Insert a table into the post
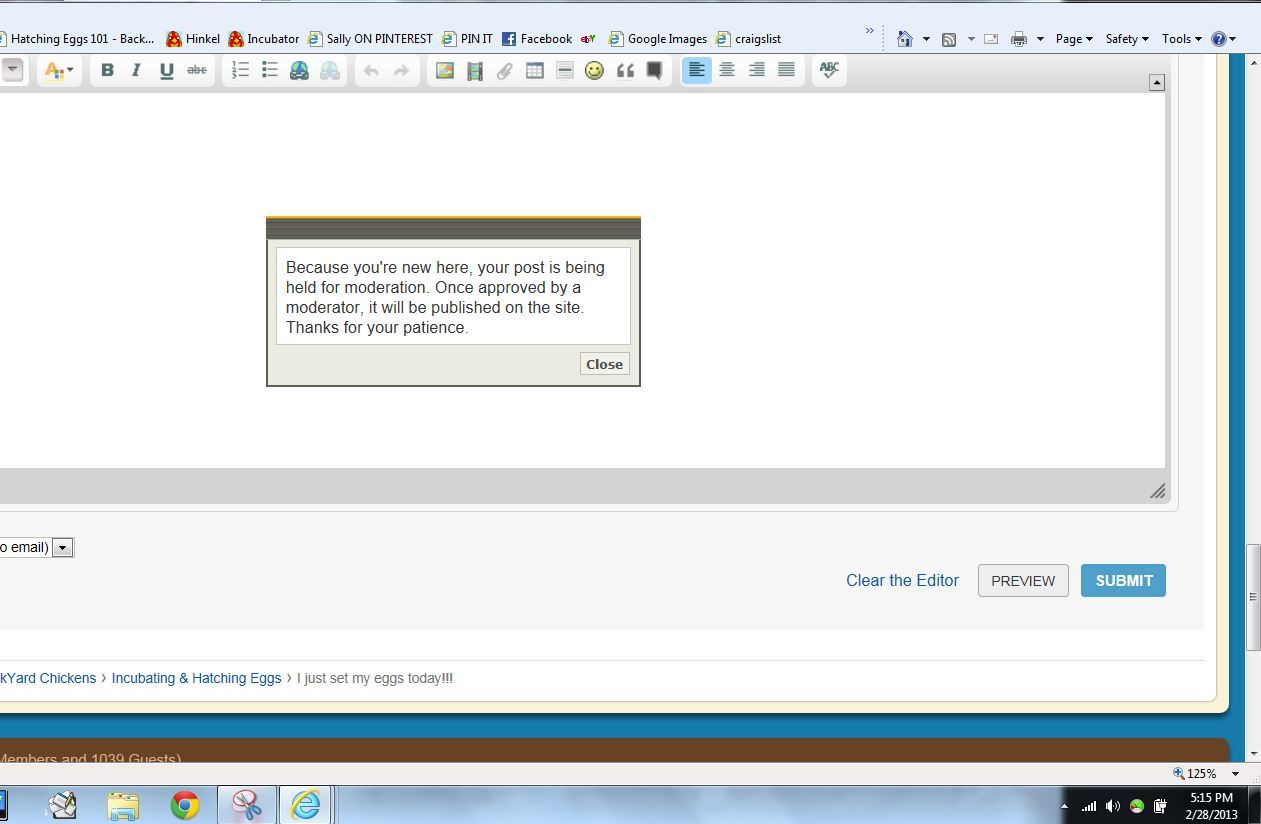This screenshot has height=824, width=1261. coord(535,70)
